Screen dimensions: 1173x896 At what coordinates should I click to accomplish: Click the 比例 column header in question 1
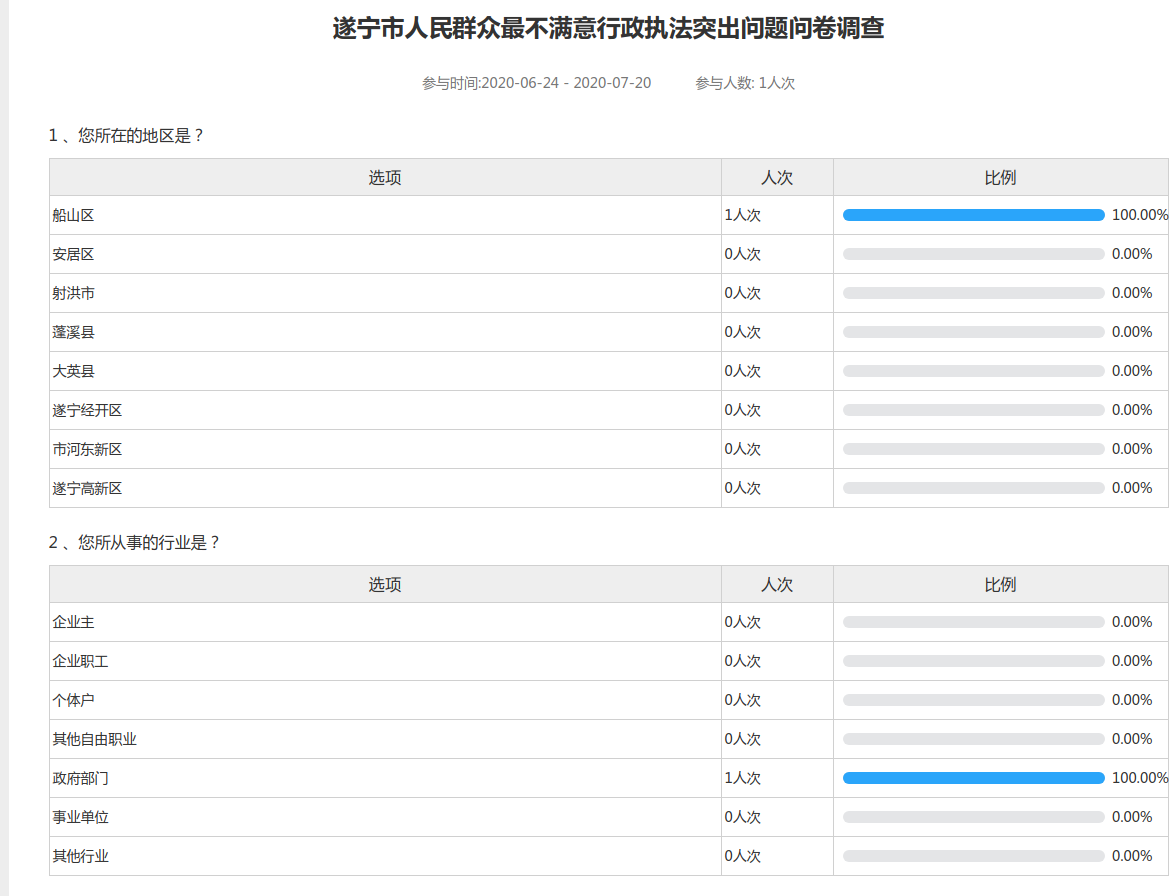tap(1000, 178)
